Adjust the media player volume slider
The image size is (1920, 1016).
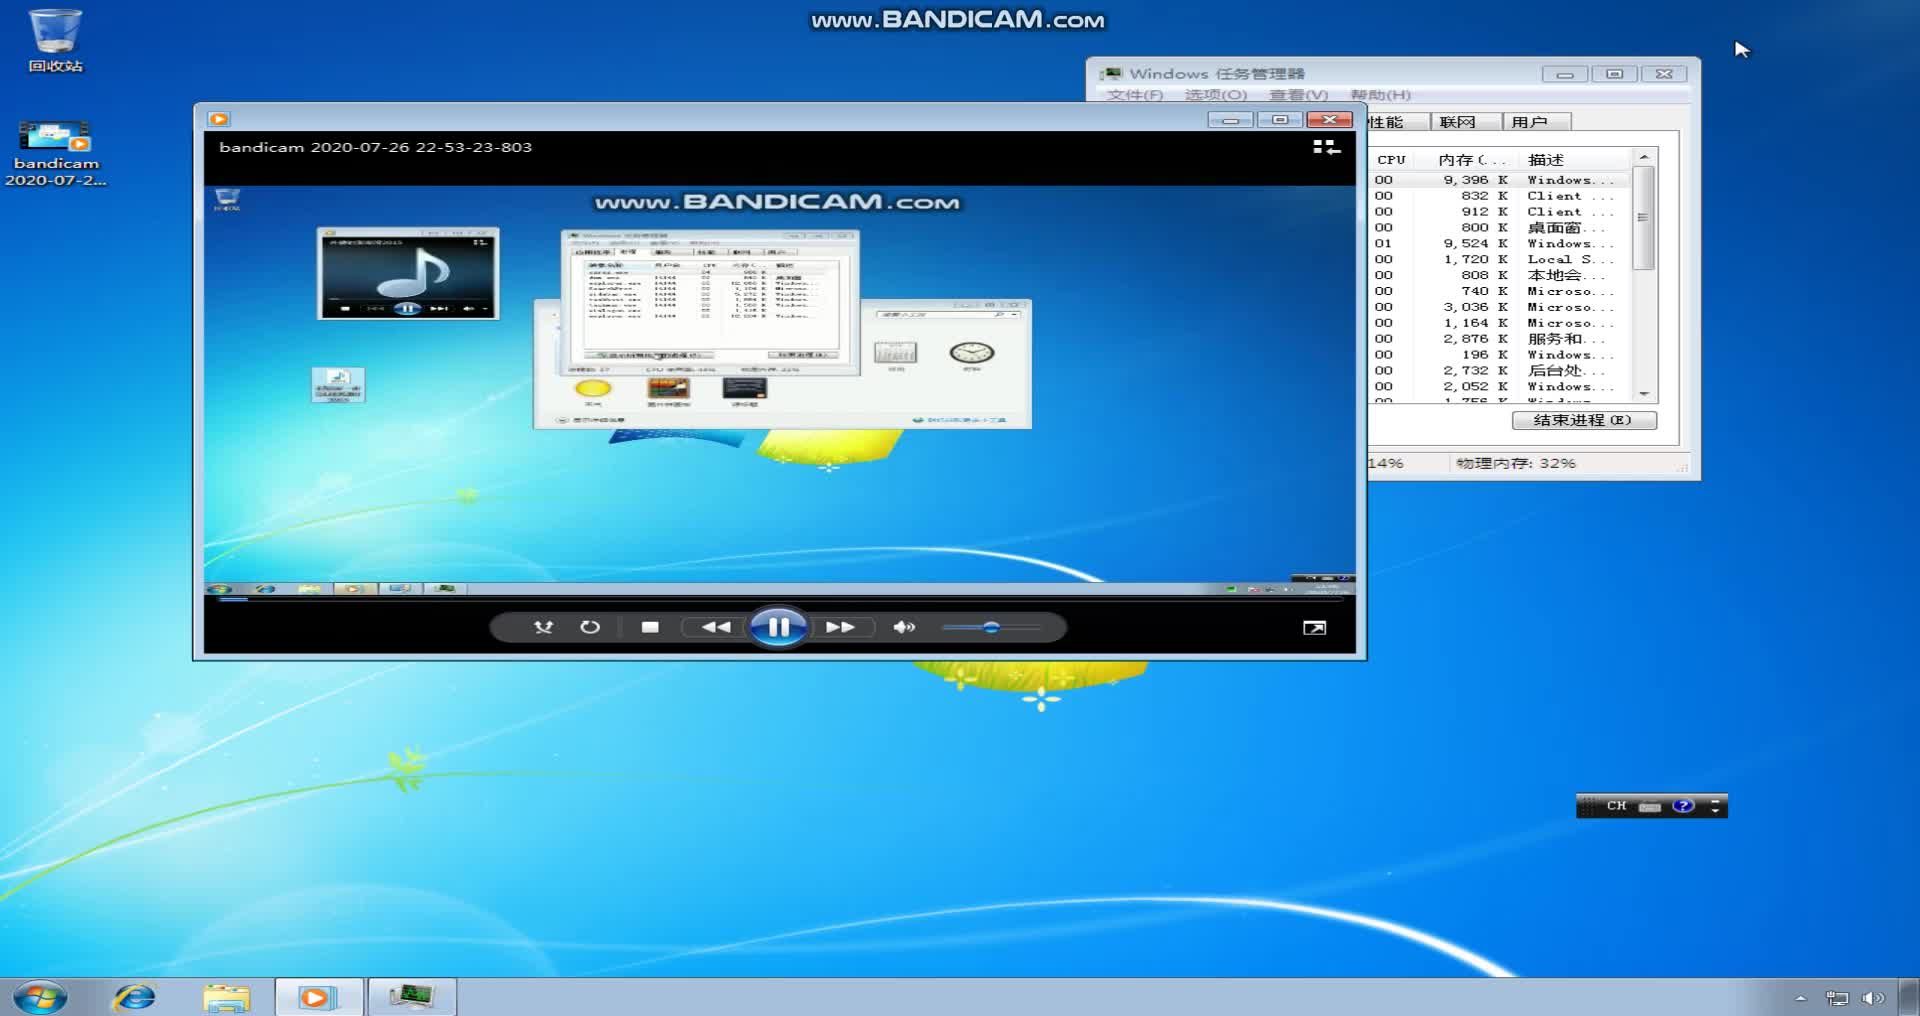coord(990,627)
